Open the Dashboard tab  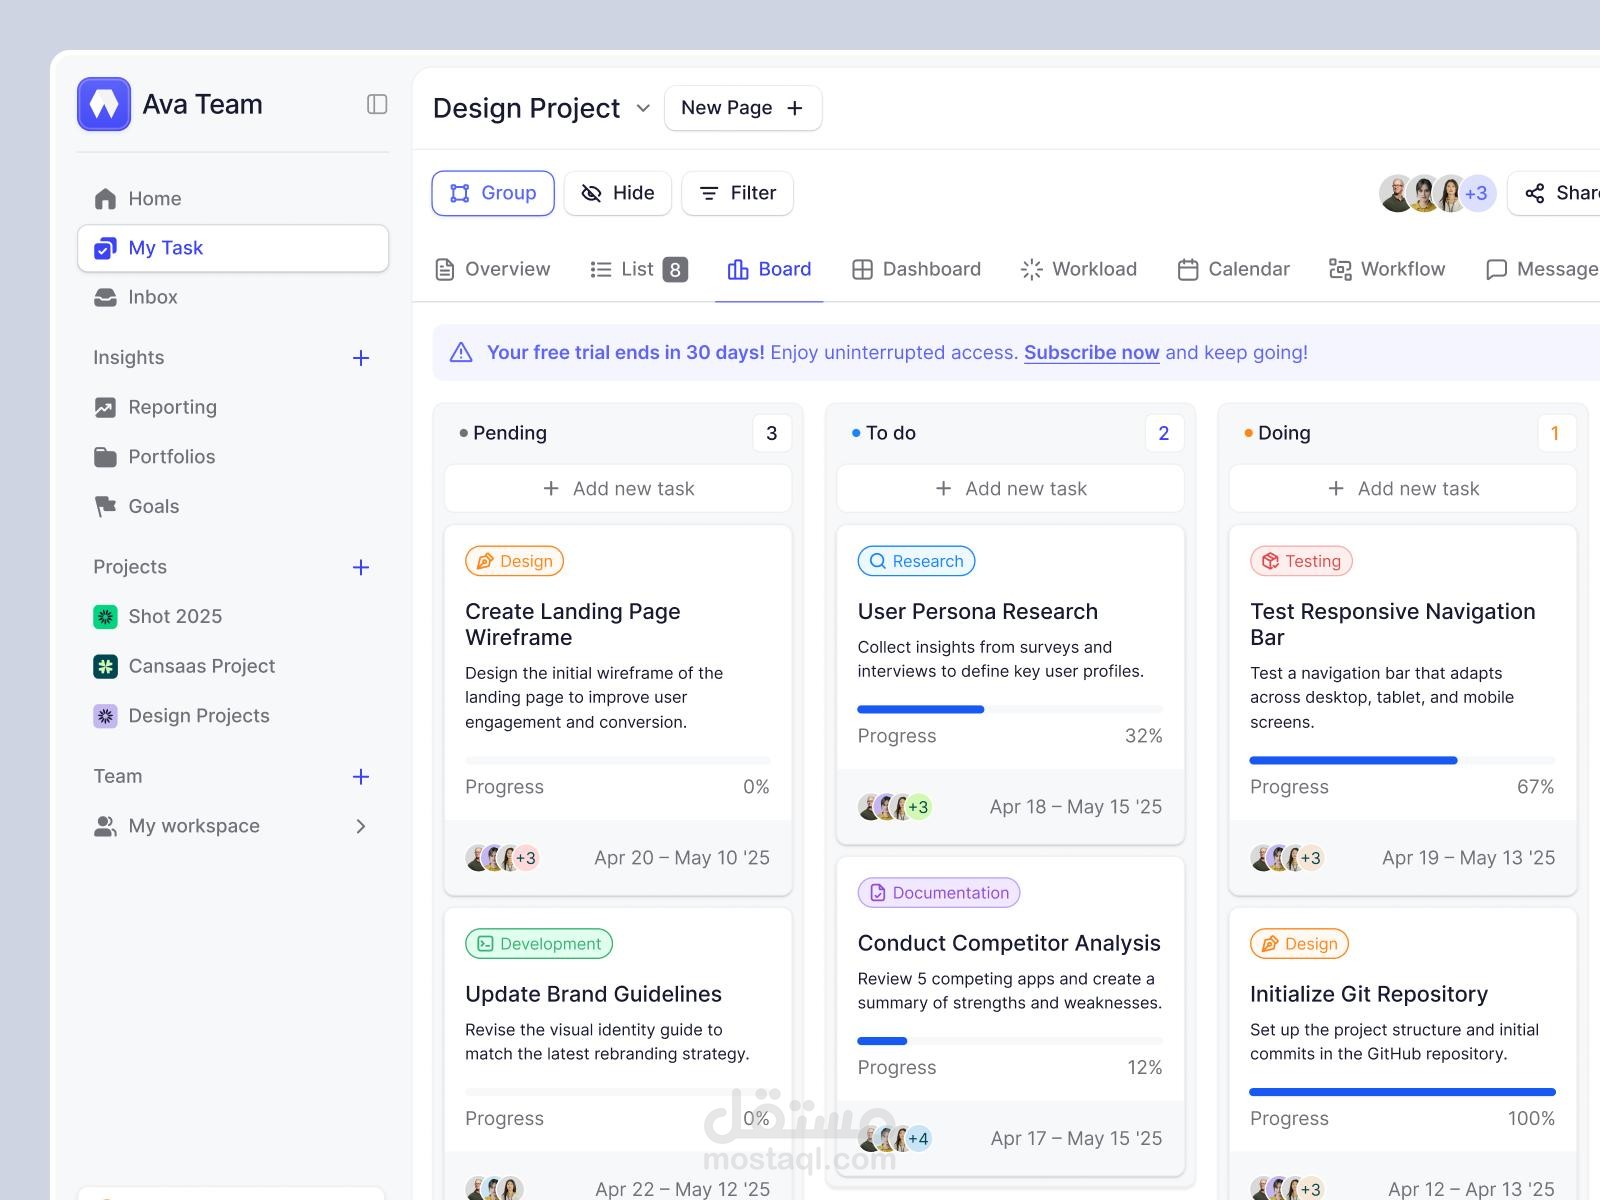click(916, 269)
